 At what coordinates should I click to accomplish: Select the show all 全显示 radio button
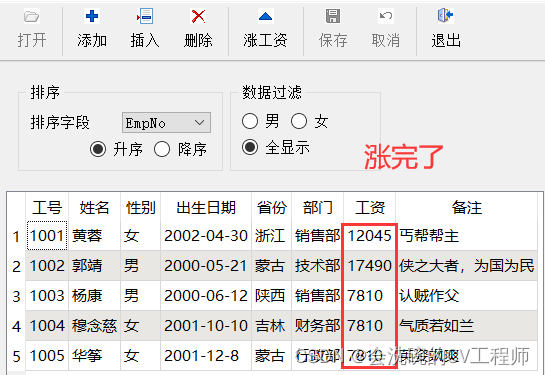(250, 147)
